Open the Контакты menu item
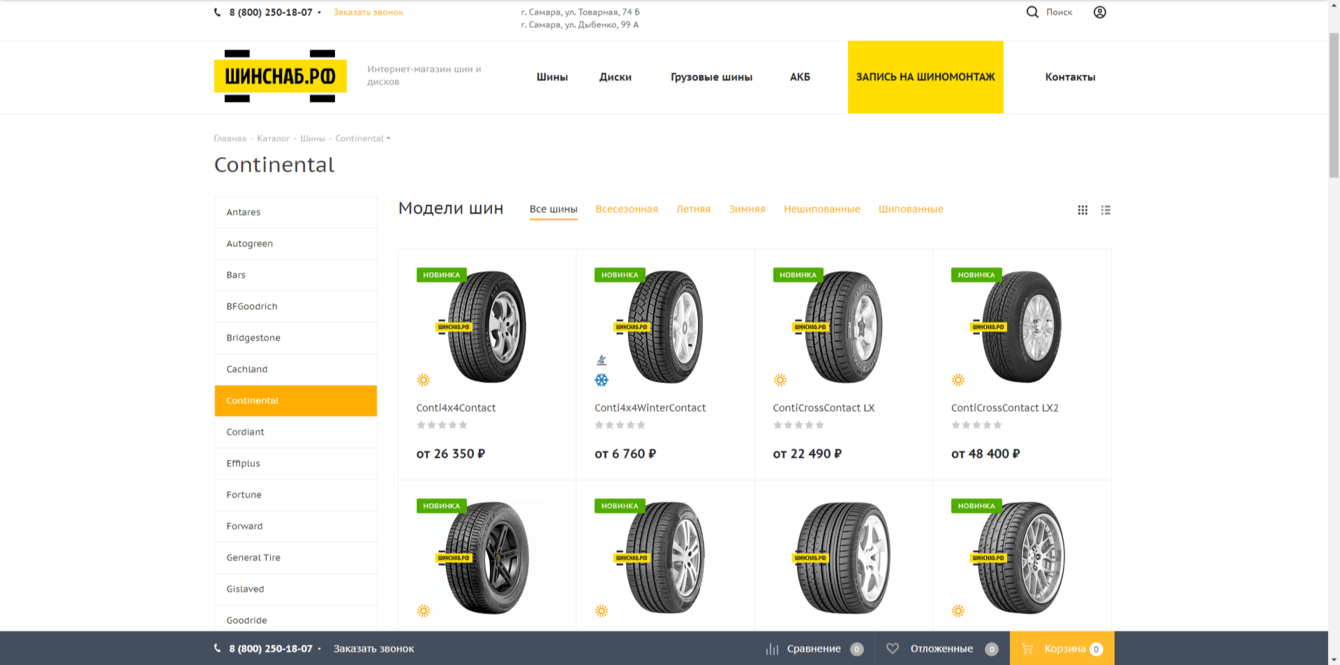 click(x=1070, y=77)
